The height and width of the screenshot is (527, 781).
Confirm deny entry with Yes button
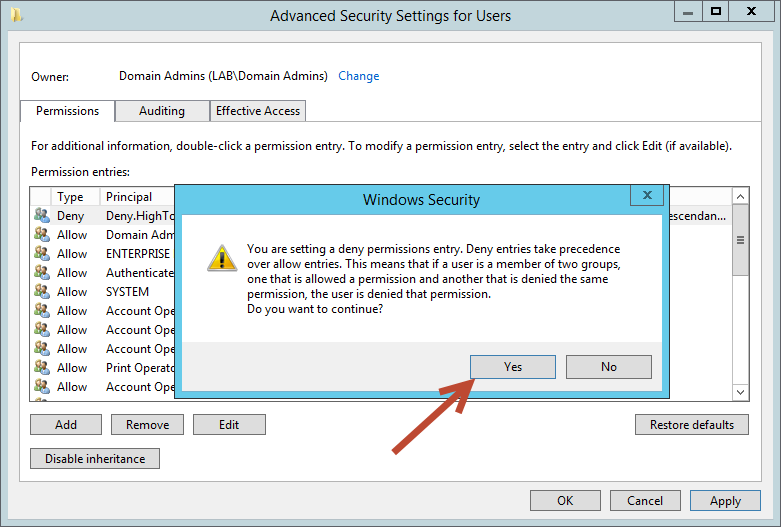[513, 367]
